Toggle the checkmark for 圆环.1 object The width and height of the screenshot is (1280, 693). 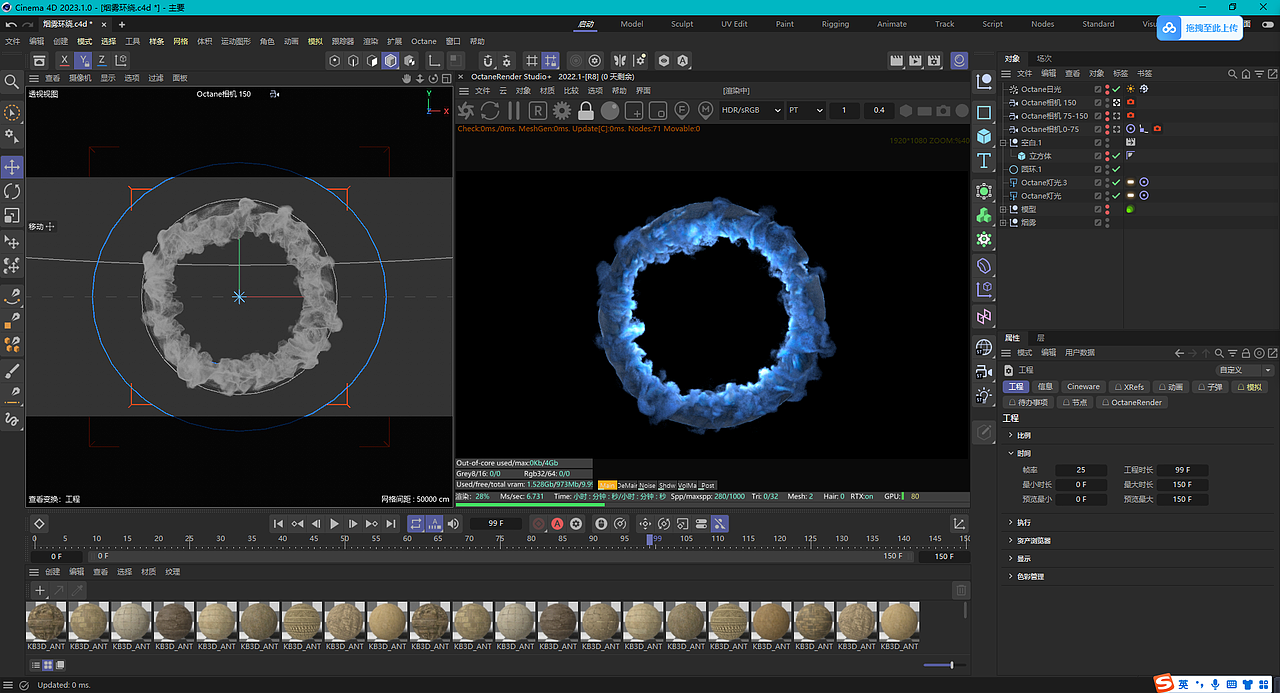pyautogui.click(x=1116, y=169)
